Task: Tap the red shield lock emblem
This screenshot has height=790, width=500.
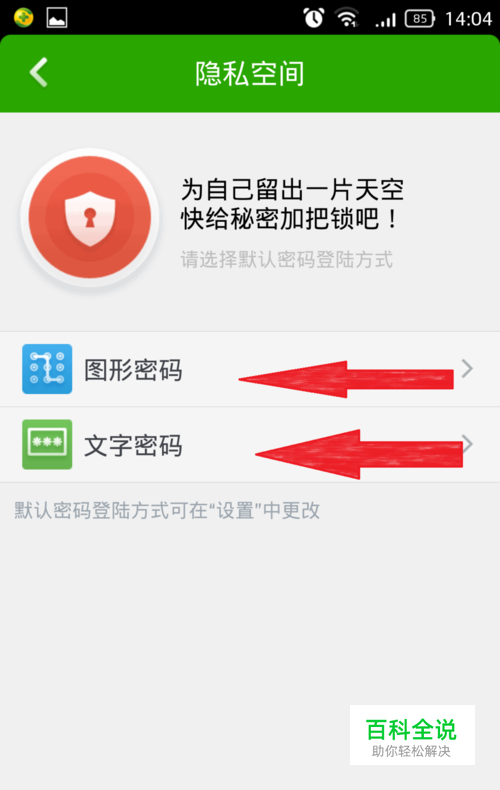Action: pos(90,218)
